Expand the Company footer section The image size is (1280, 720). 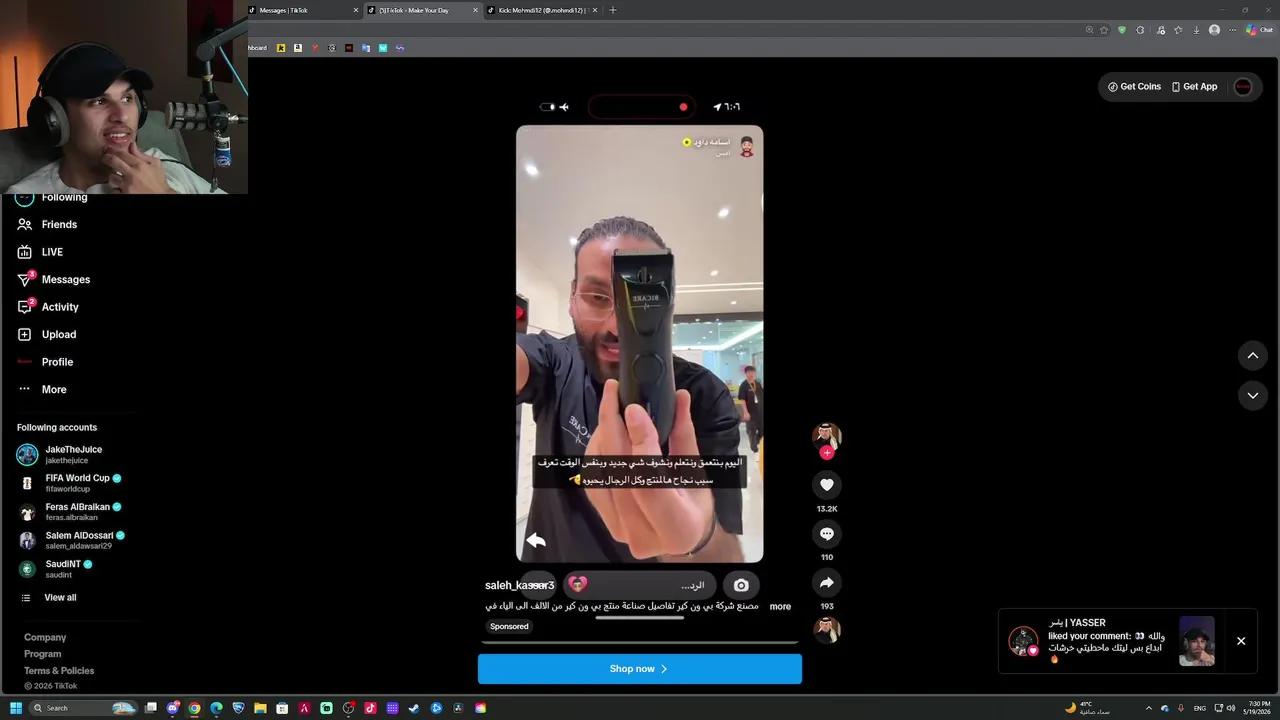(45, 637)
